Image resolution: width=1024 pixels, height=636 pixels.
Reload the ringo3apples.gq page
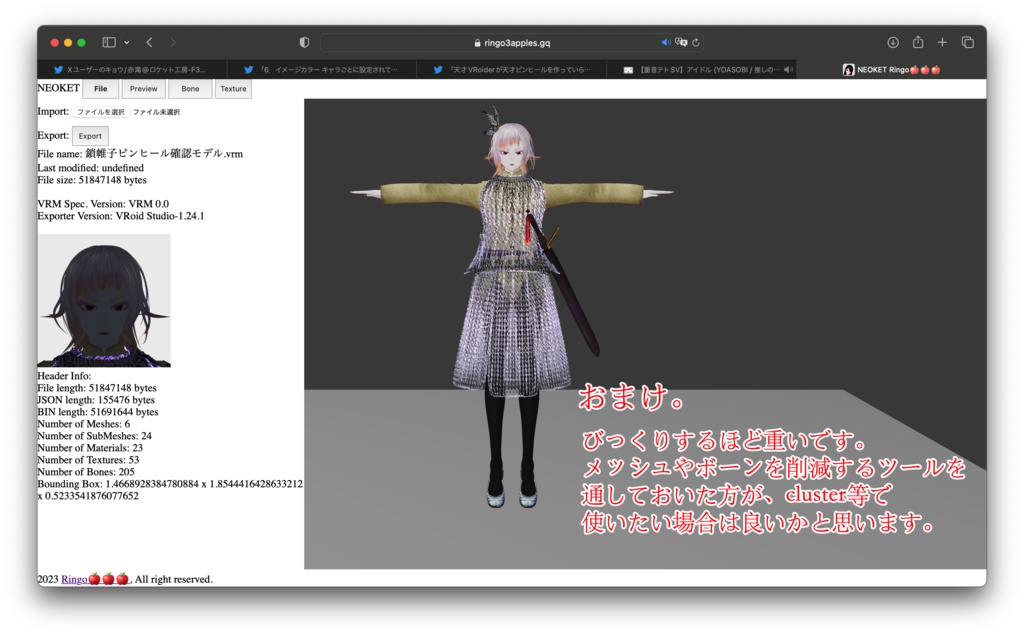pos(698,42)
